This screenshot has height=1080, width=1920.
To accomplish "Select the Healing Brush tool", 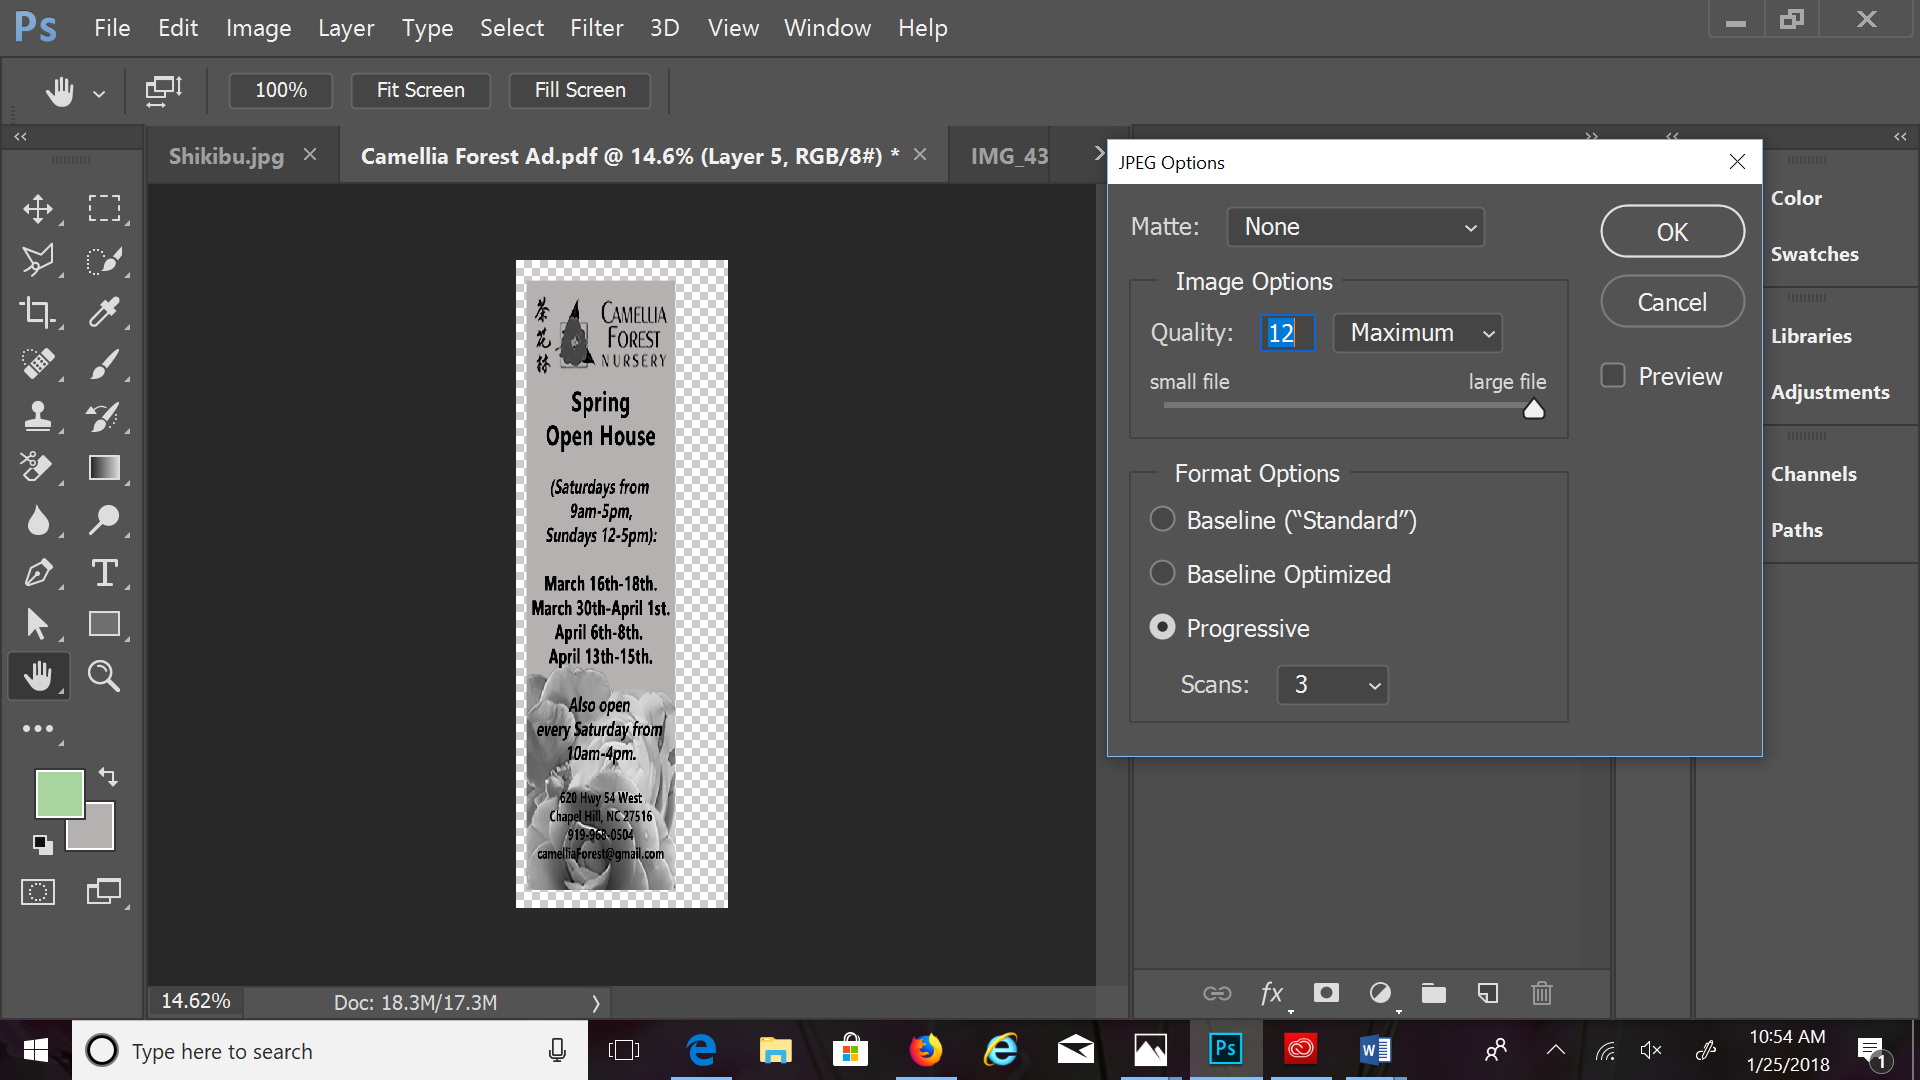I will (38, 364).
